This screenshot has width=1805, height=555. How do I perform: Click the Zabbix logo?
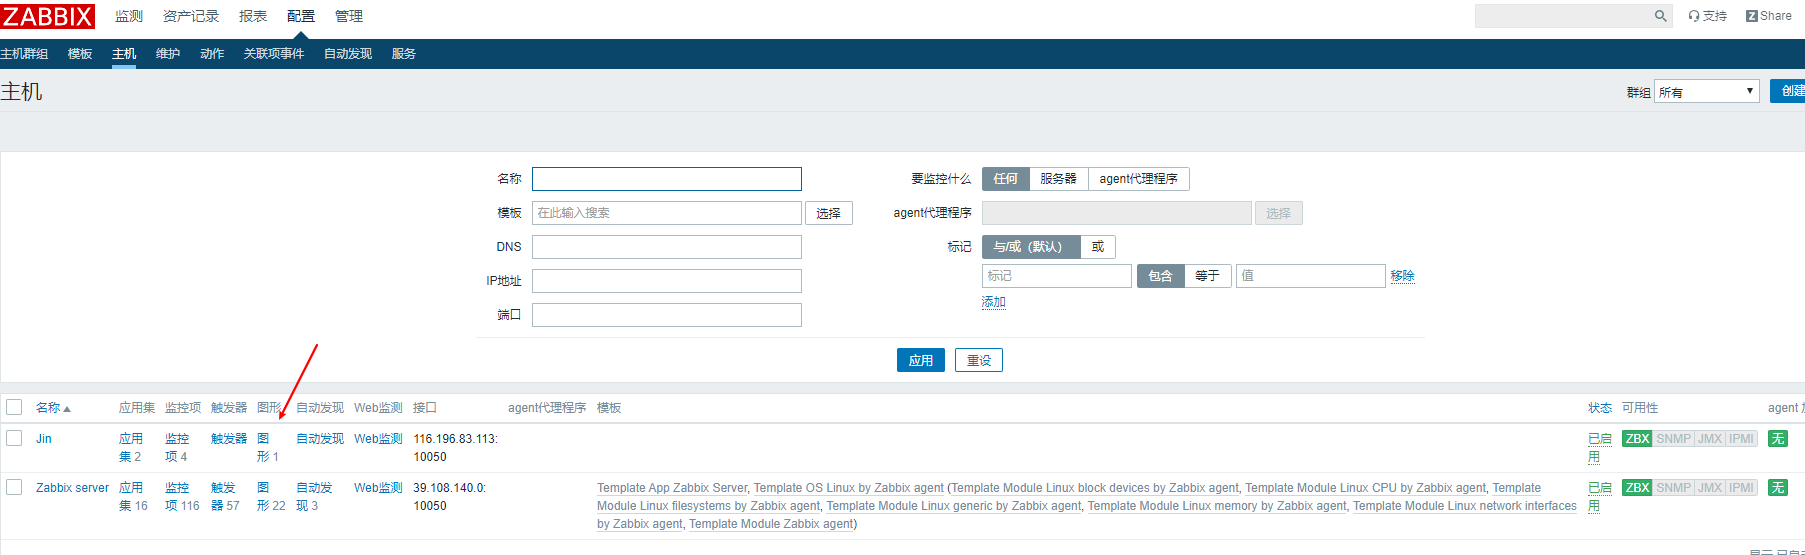coord(47,16)
